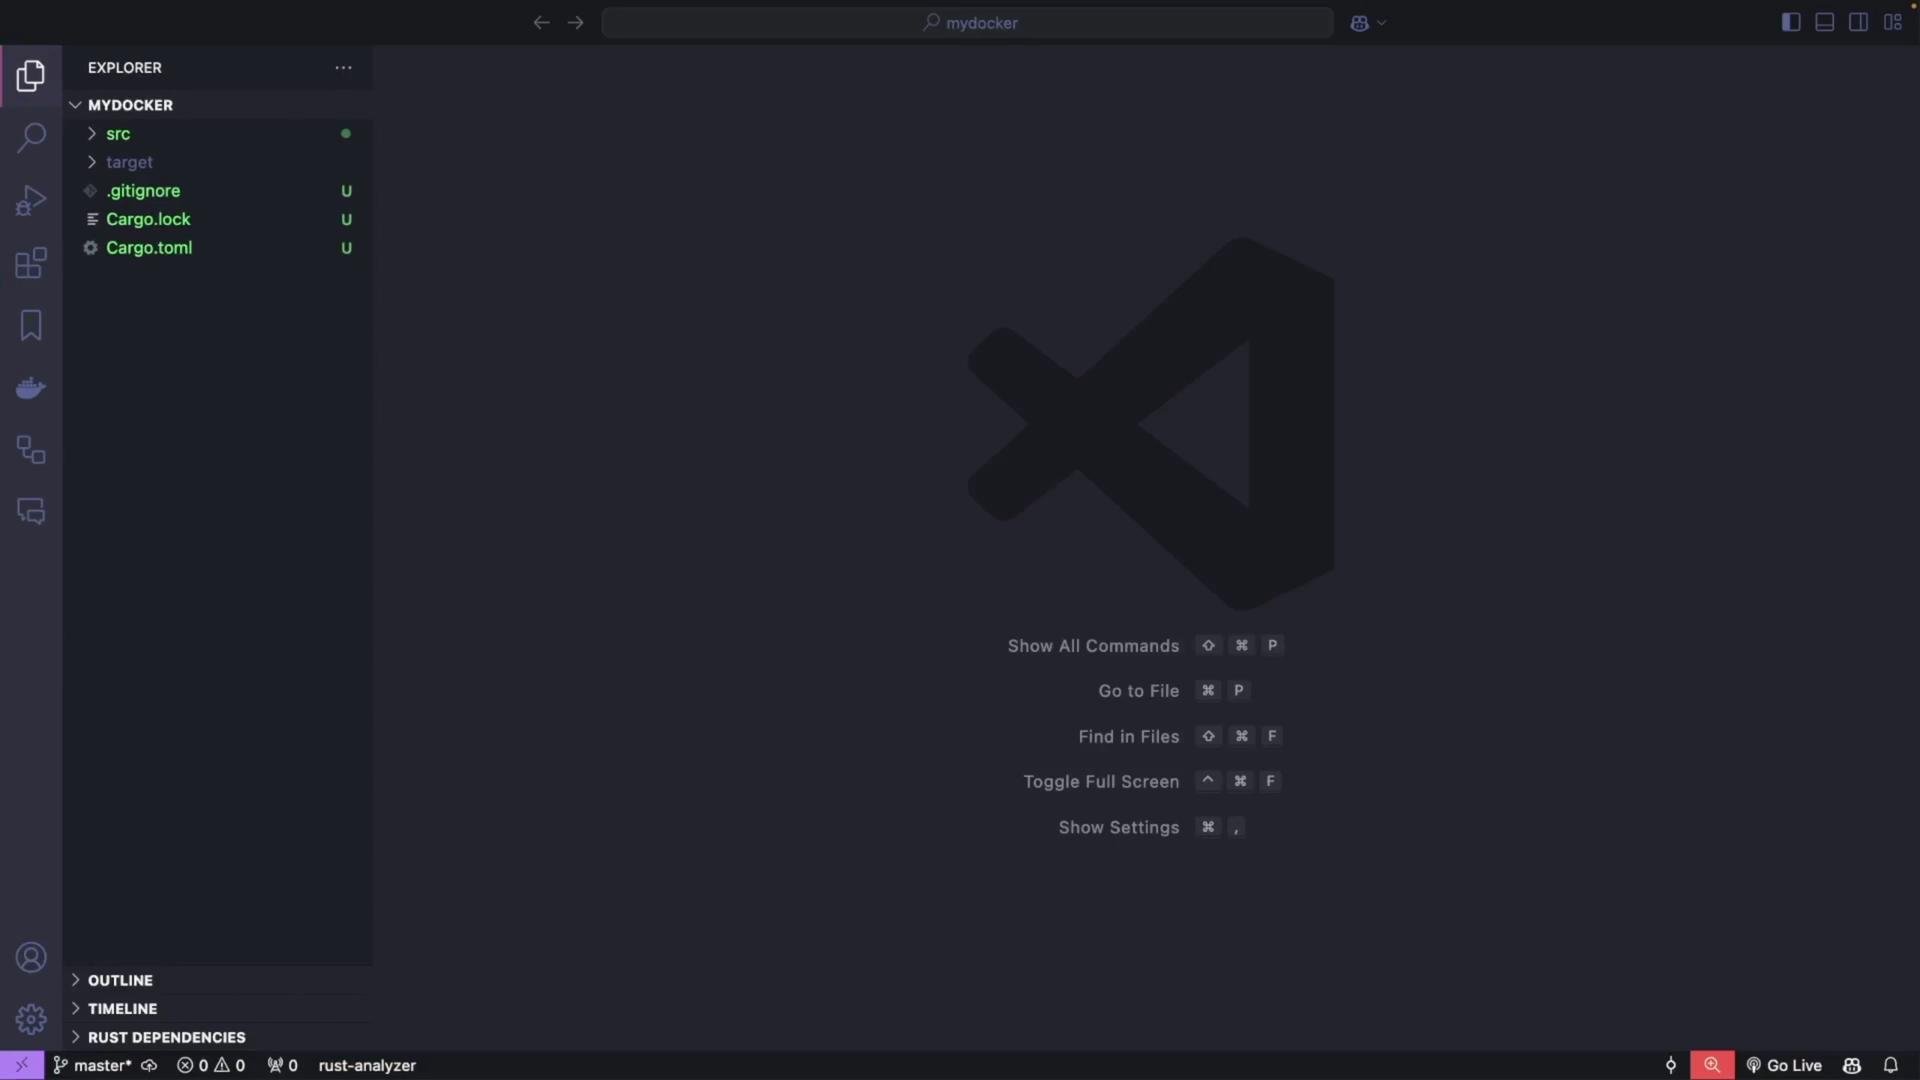This screenshot has width=1920, height=1080.
Task: Open the Cargo.toml file
Action: (x=218, y=248)
